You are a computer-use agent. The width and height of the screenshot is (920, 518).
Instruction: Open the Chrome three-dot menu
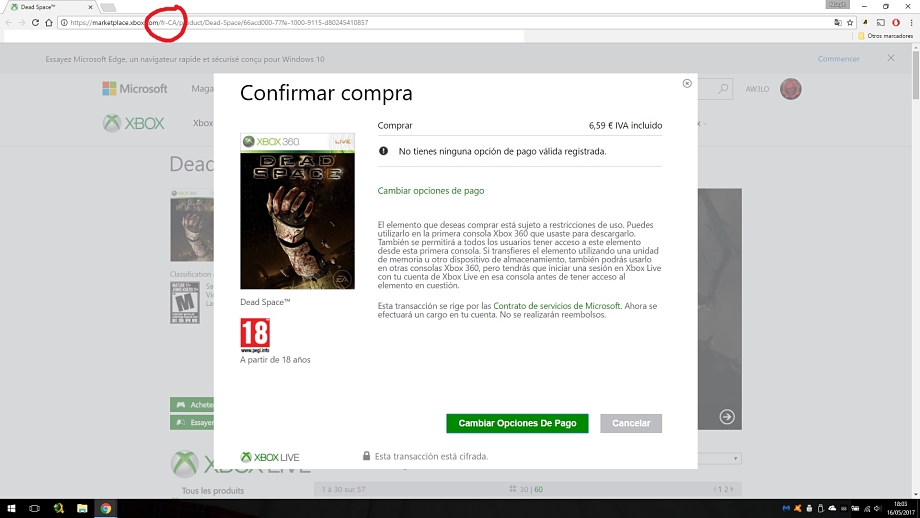pyautogui.click(x=911, y=22)
